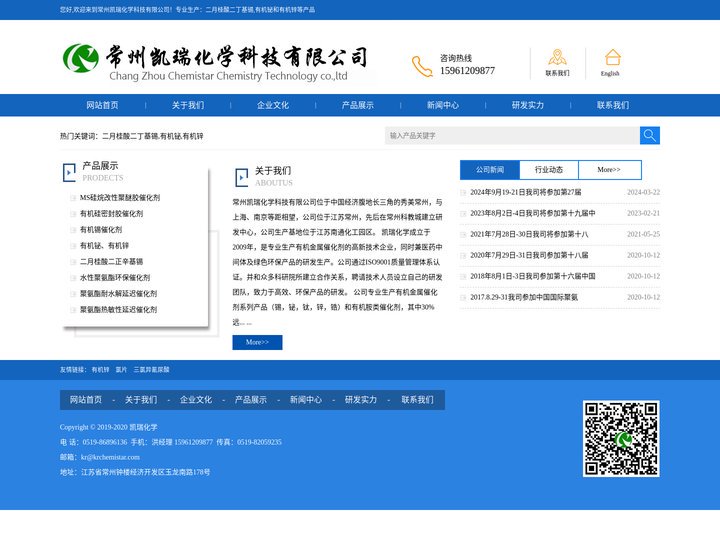
Task: Click the date 2024-03-22 in news list
Action: pyautogui.click(x=643, y=192)
